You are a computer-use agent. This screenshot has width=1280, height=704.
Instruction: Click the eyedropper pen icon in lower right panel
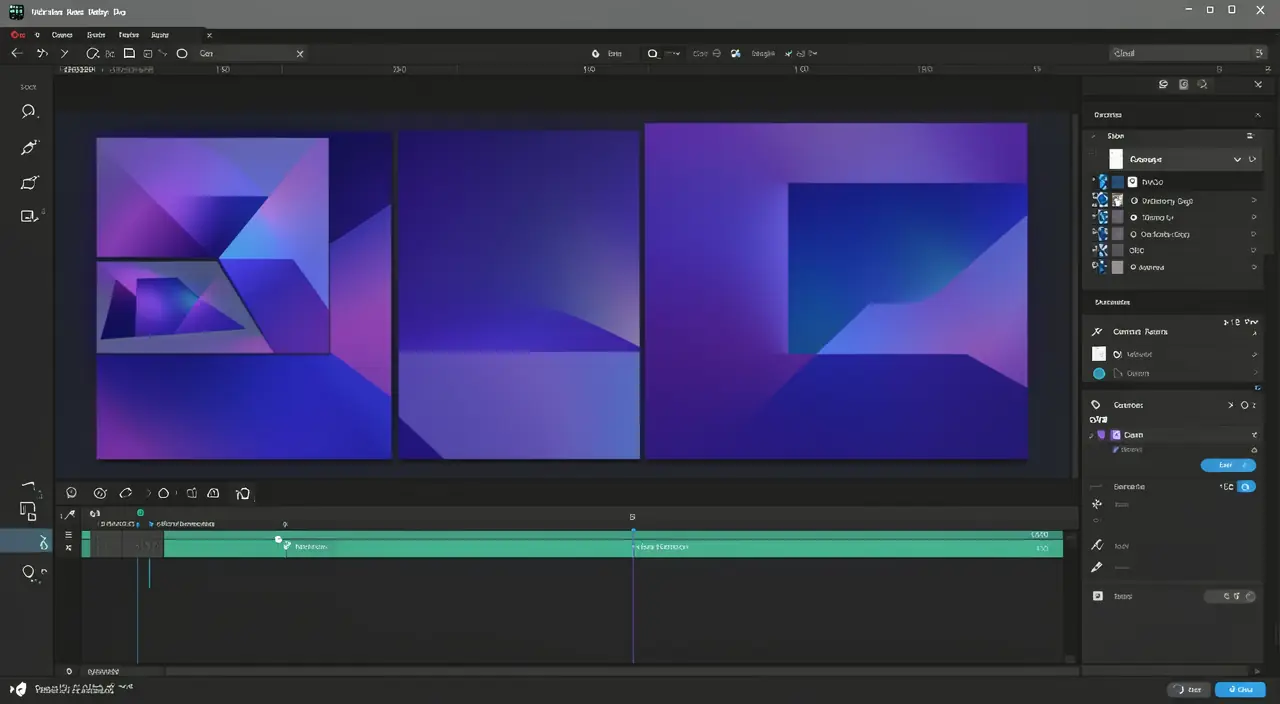click(x=1097, y=567)
